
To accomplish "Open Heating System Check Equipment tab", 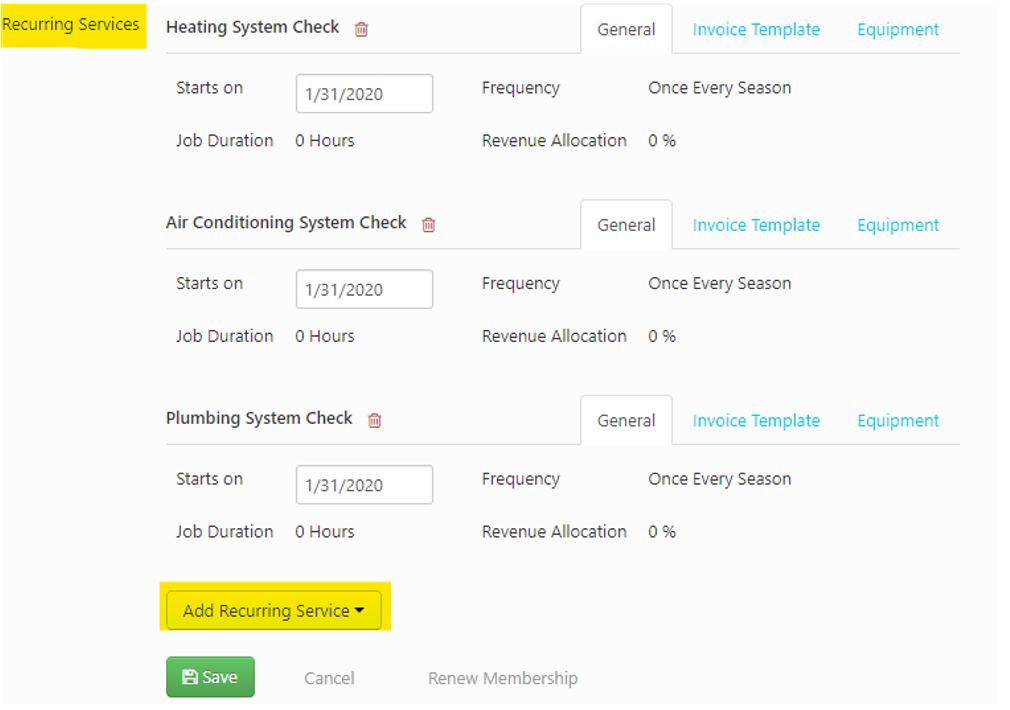I will pyautogui.click(x=898, y=30).
